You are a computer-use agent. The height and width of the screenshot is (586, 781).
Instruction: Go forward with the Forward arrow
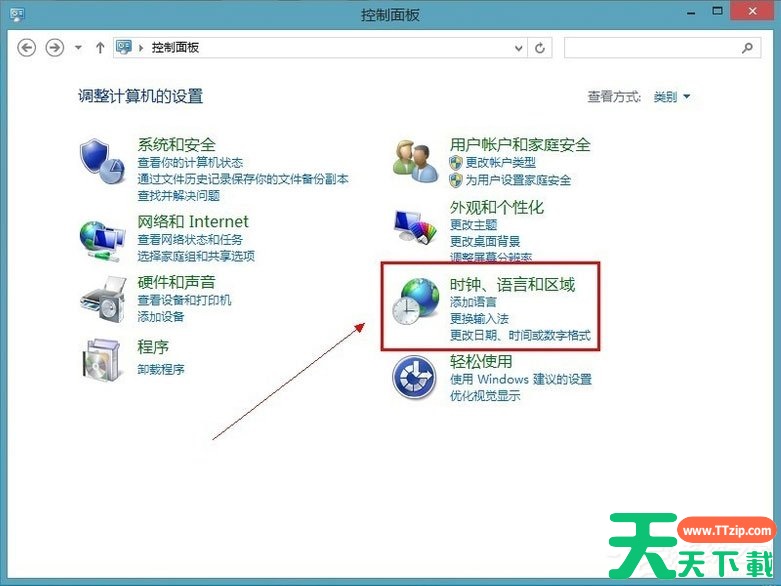(55, 48)
